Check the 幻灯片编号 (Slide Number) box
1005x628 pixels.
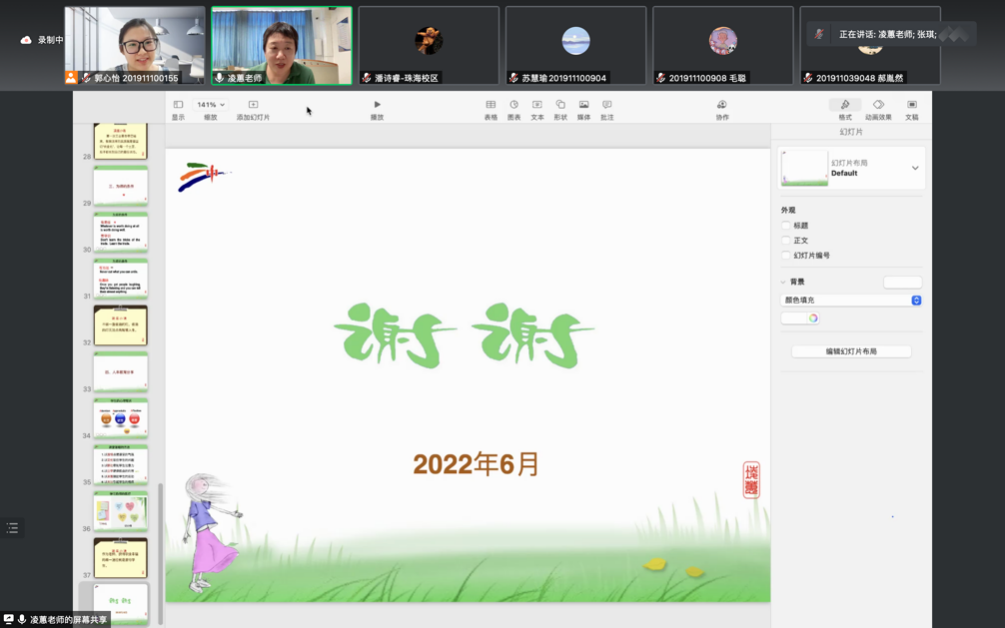[x=786, y=256]
